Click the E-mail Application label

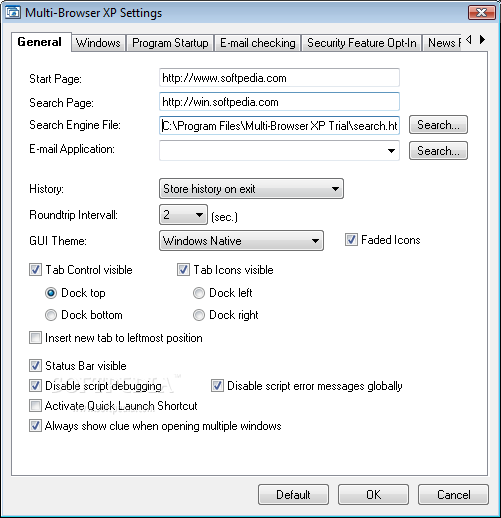pos(72,149)
